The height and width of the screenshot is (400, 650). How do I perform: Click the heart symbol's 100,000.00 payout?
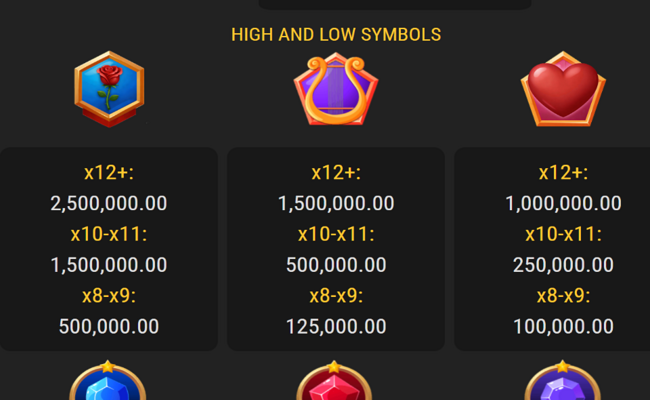563,326
